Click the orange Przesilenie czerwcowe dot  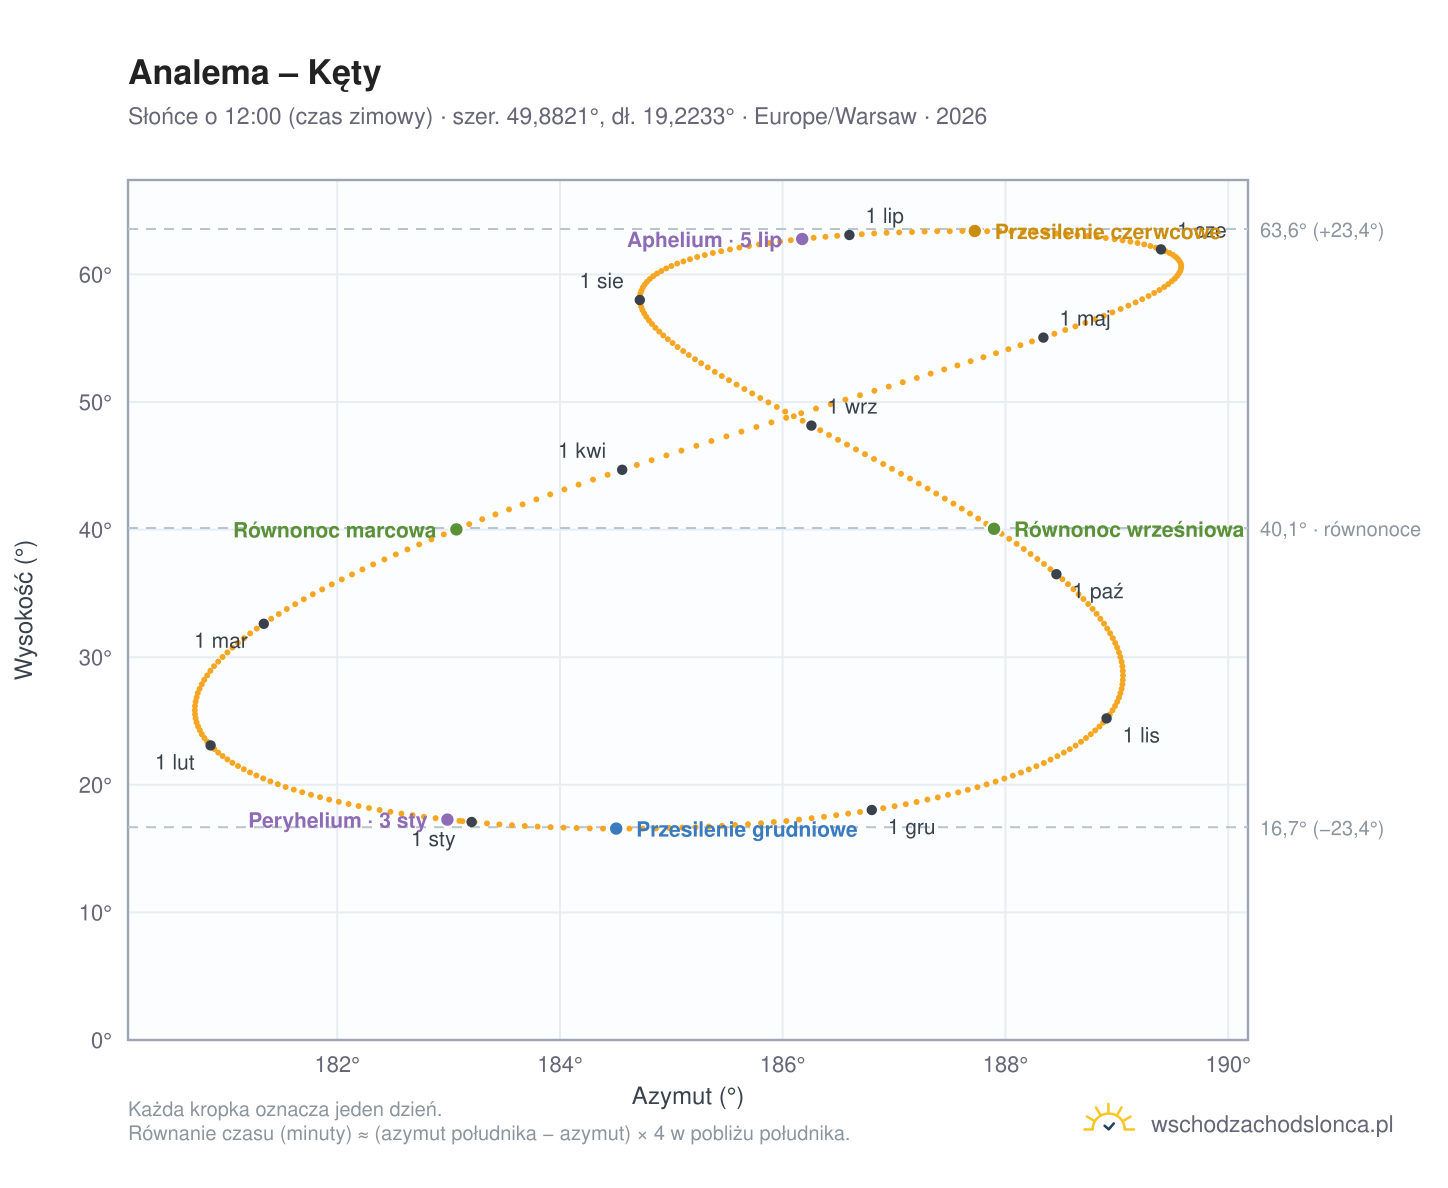(x=975, y=231)
